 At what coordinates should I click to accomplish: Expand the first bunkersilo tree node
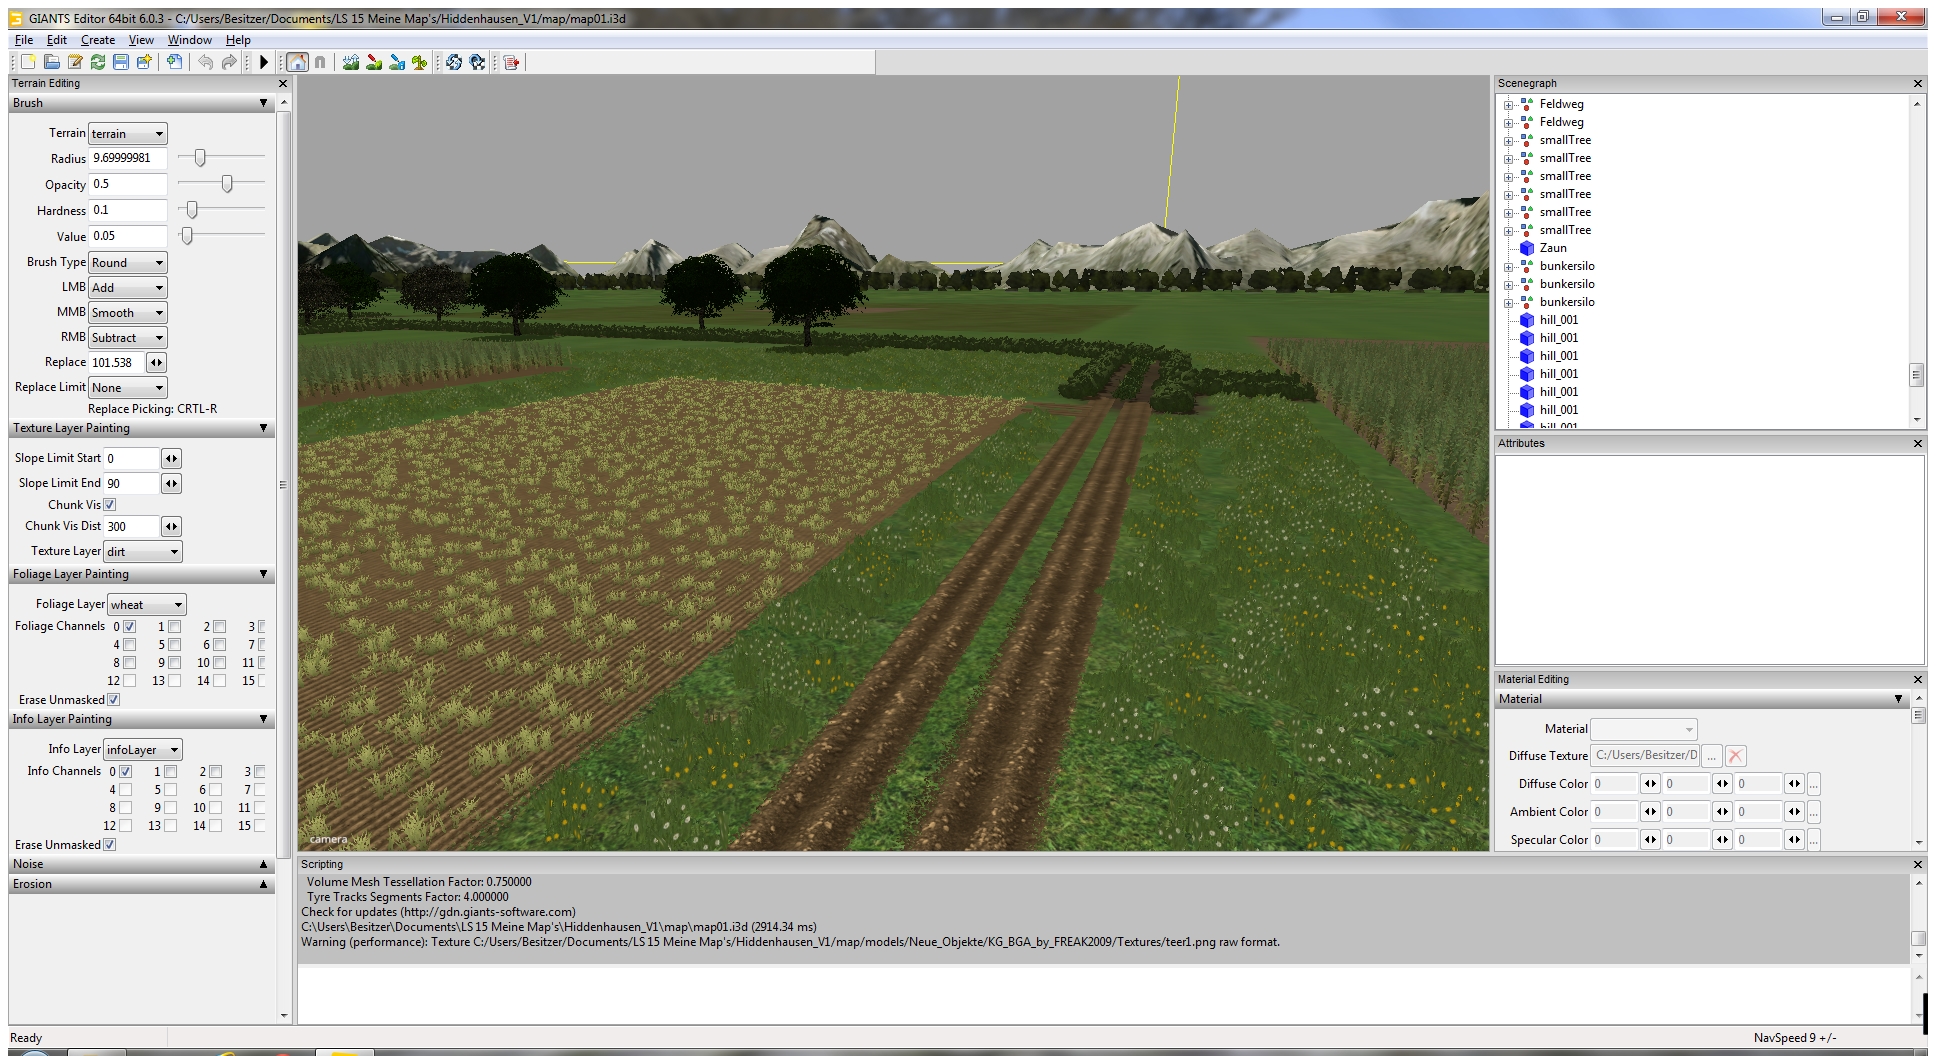tap(1509, 267)
